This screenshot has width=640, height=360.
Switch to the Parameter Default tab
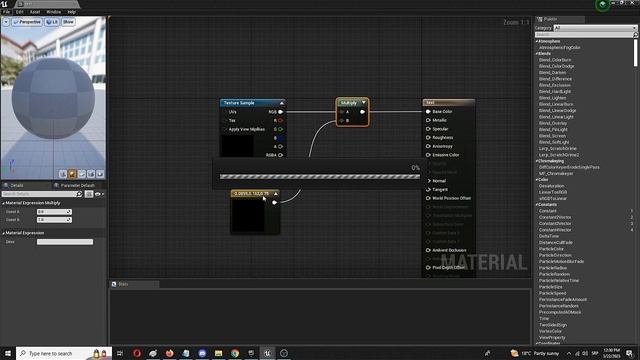click(x=77, y=185)
